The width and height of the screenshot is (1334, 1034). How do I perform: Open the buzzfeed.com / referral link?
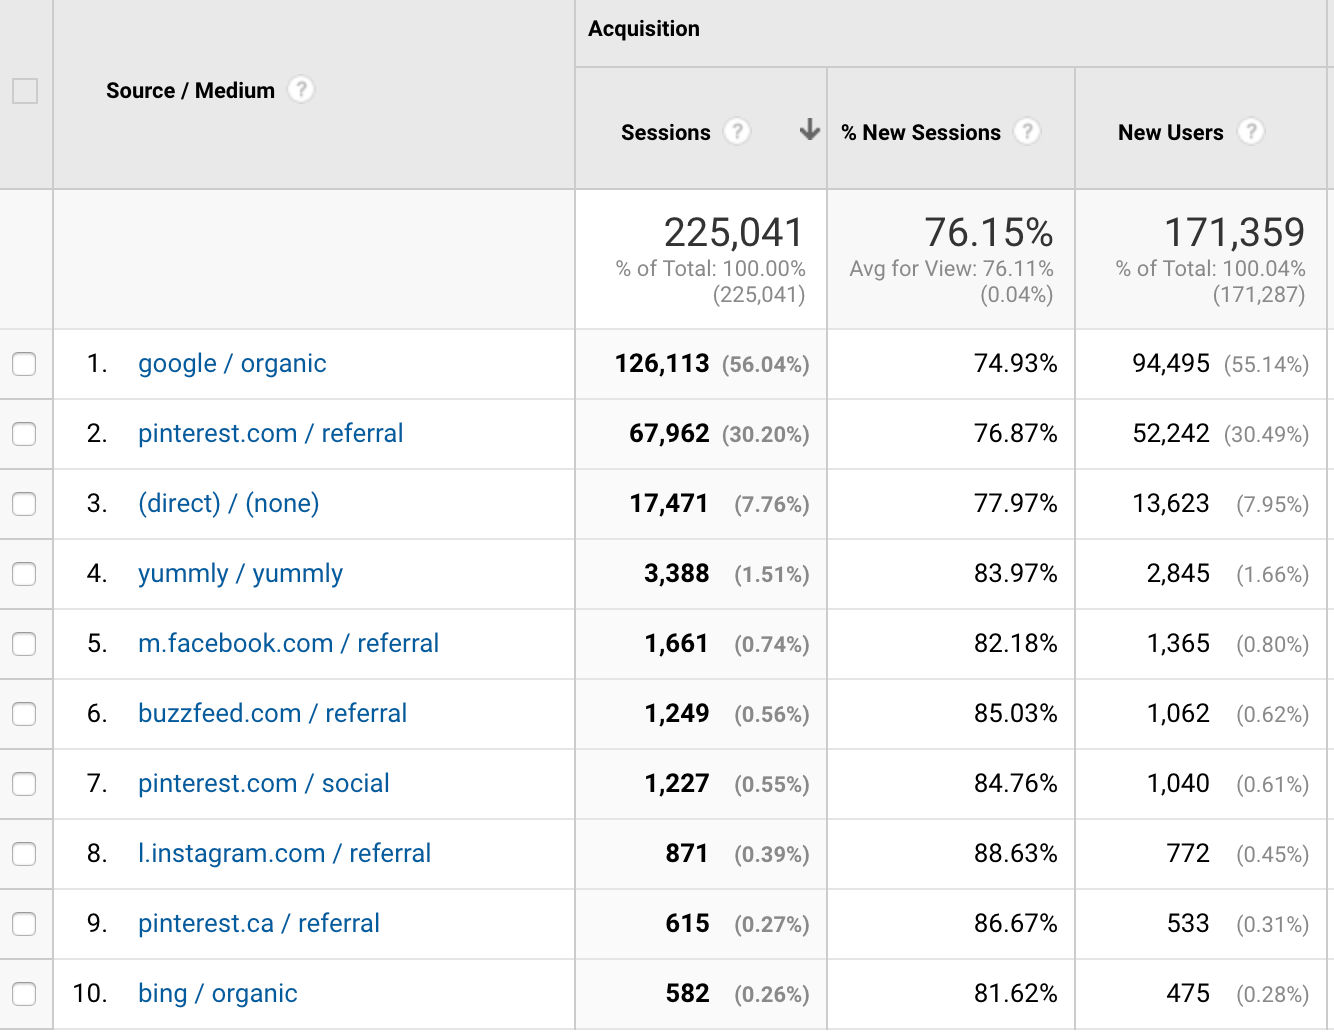click(272, 714)
